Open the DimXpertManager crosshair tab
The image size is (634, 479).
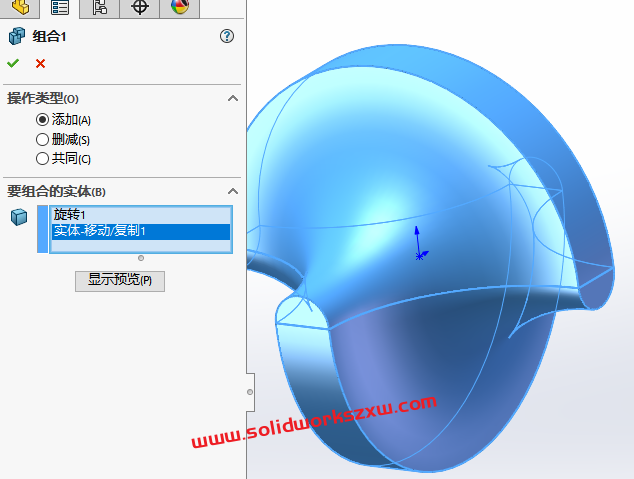point(139,7)
